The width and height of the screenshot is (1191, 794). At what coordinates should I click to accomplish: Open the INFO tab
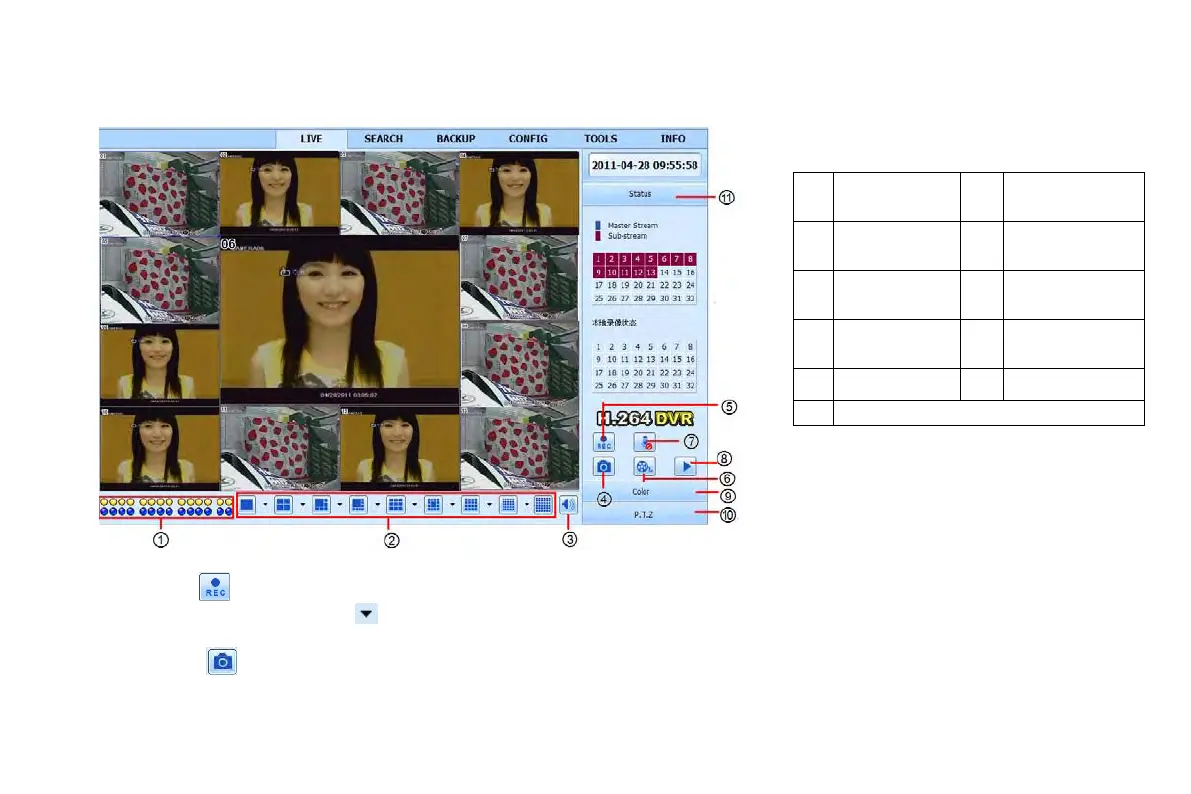click(x=673, y=139)
